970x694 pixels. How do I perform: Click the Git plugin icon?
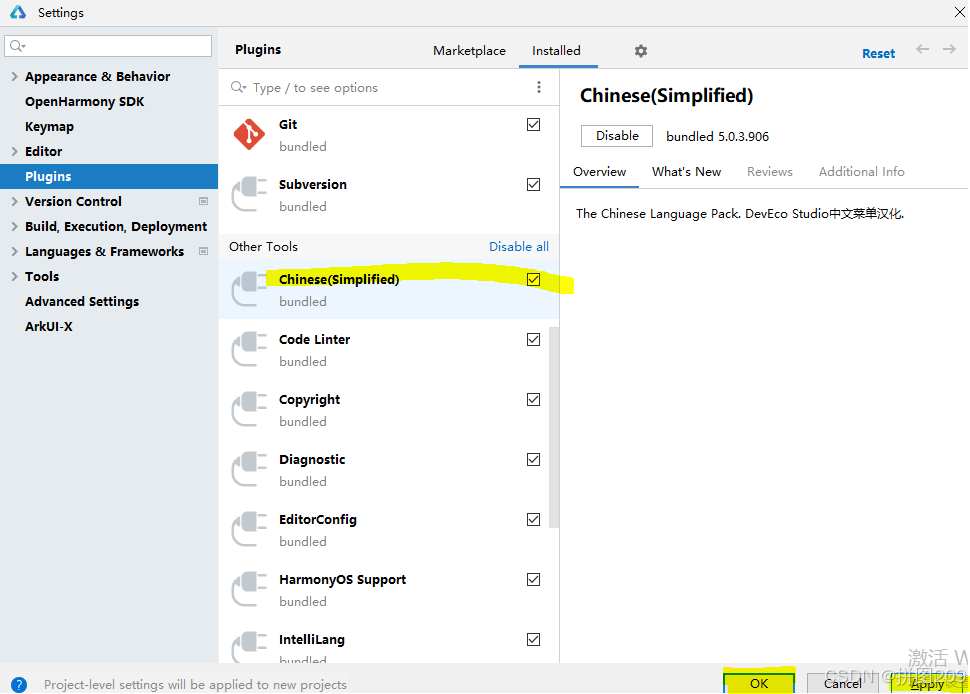[249, 134]
